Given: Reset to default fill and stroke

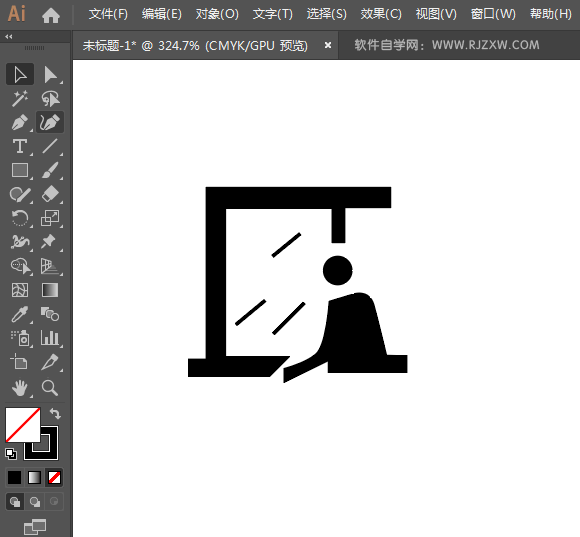Looking at the screenshot, I should (x=11, y=454).
